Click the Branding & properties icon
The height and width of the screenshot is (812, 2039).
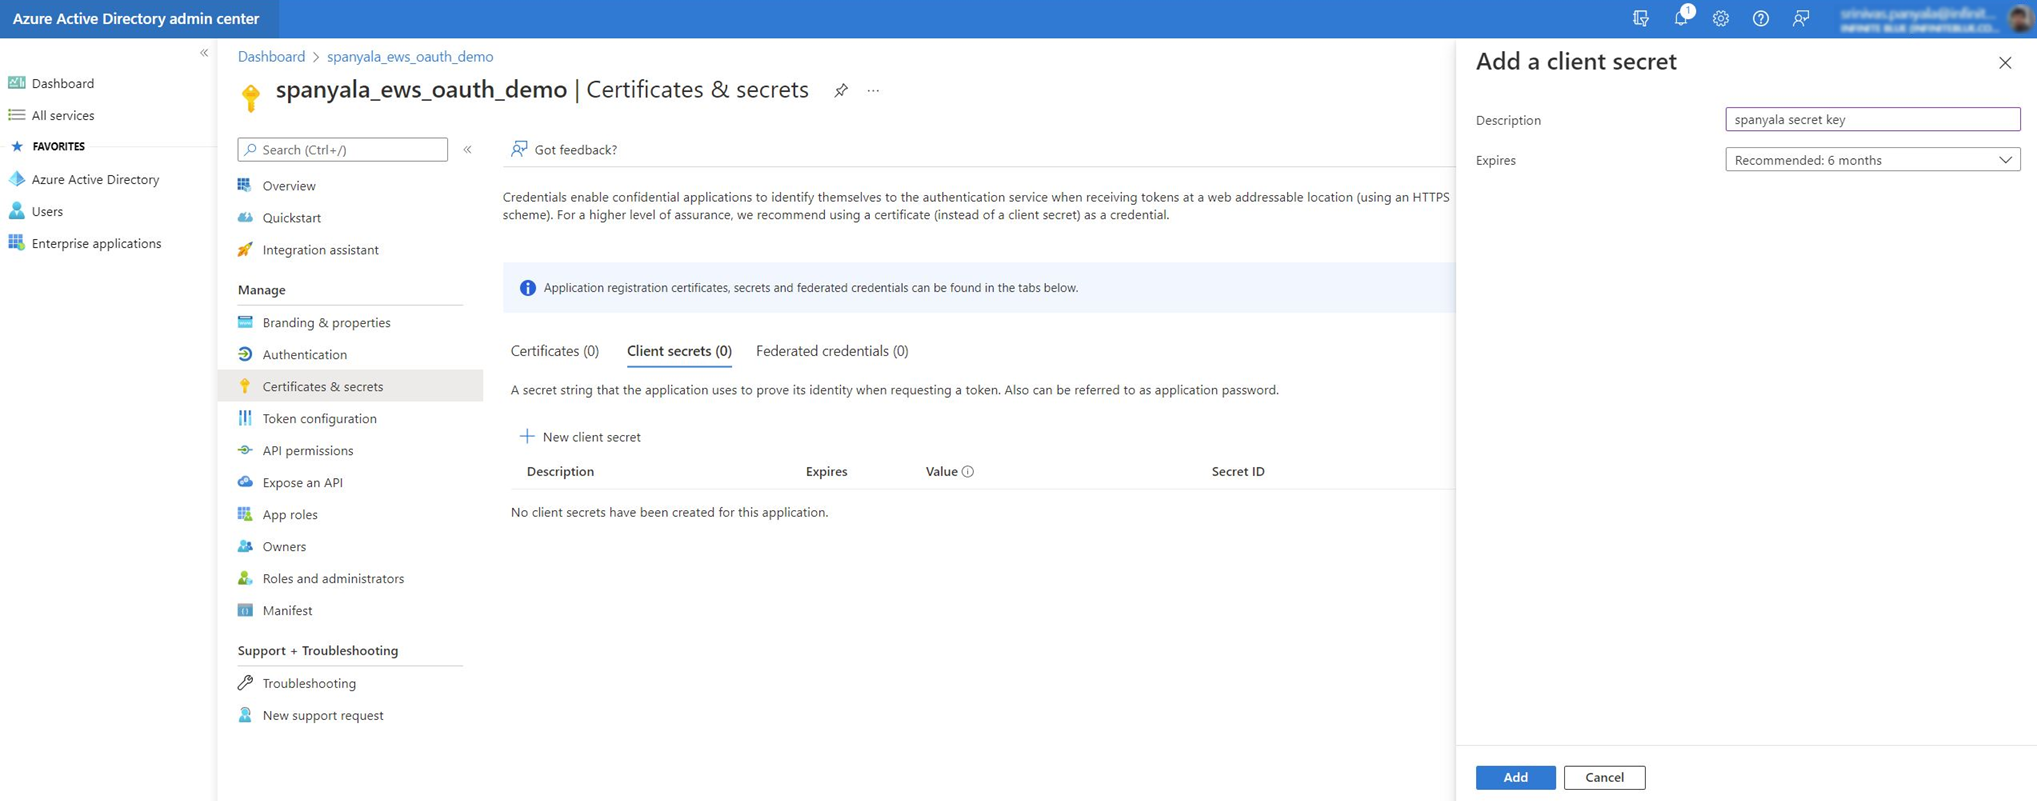click(245, 322)
